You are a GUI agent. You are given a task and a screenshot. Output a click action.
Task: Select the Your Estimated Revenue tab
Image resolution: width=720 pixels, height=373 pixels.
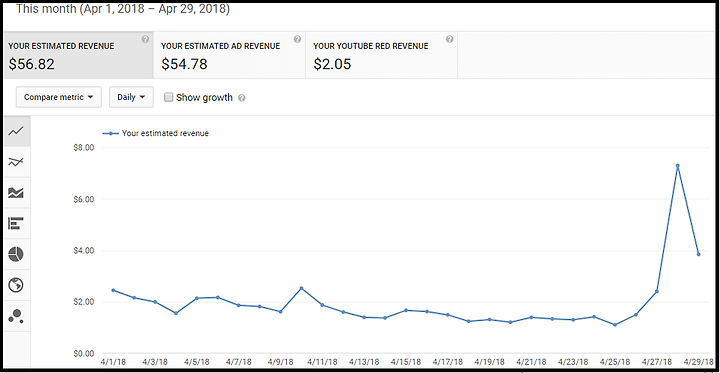click(x=78, y=55)
